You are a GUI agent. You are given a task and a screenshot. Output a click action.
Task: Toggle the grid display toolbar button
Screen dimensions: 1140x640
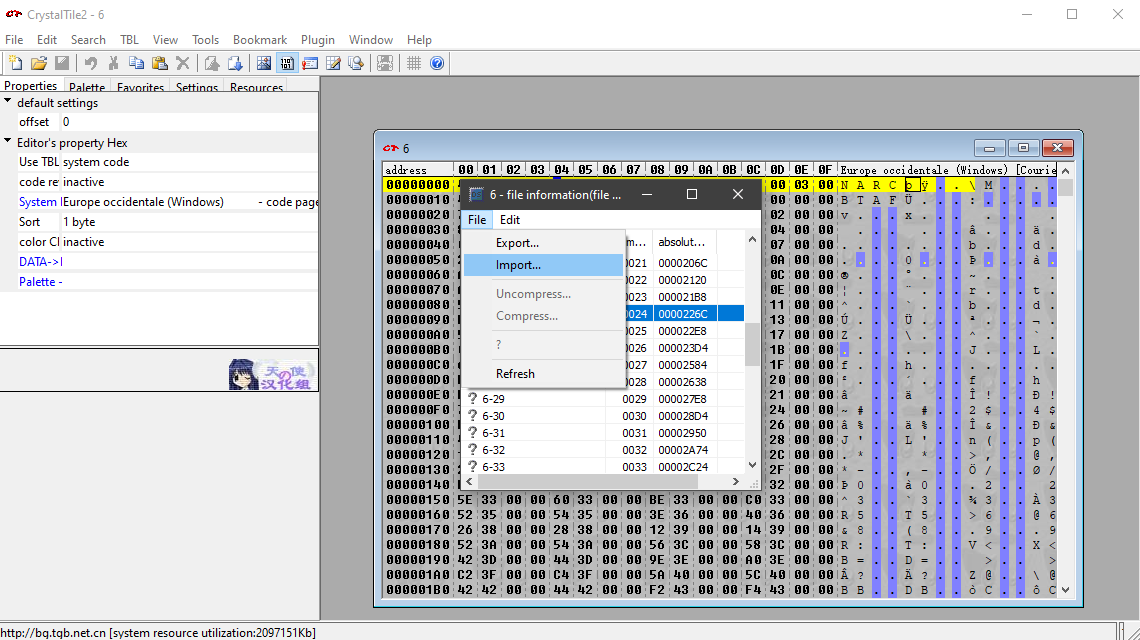[413, 63]
